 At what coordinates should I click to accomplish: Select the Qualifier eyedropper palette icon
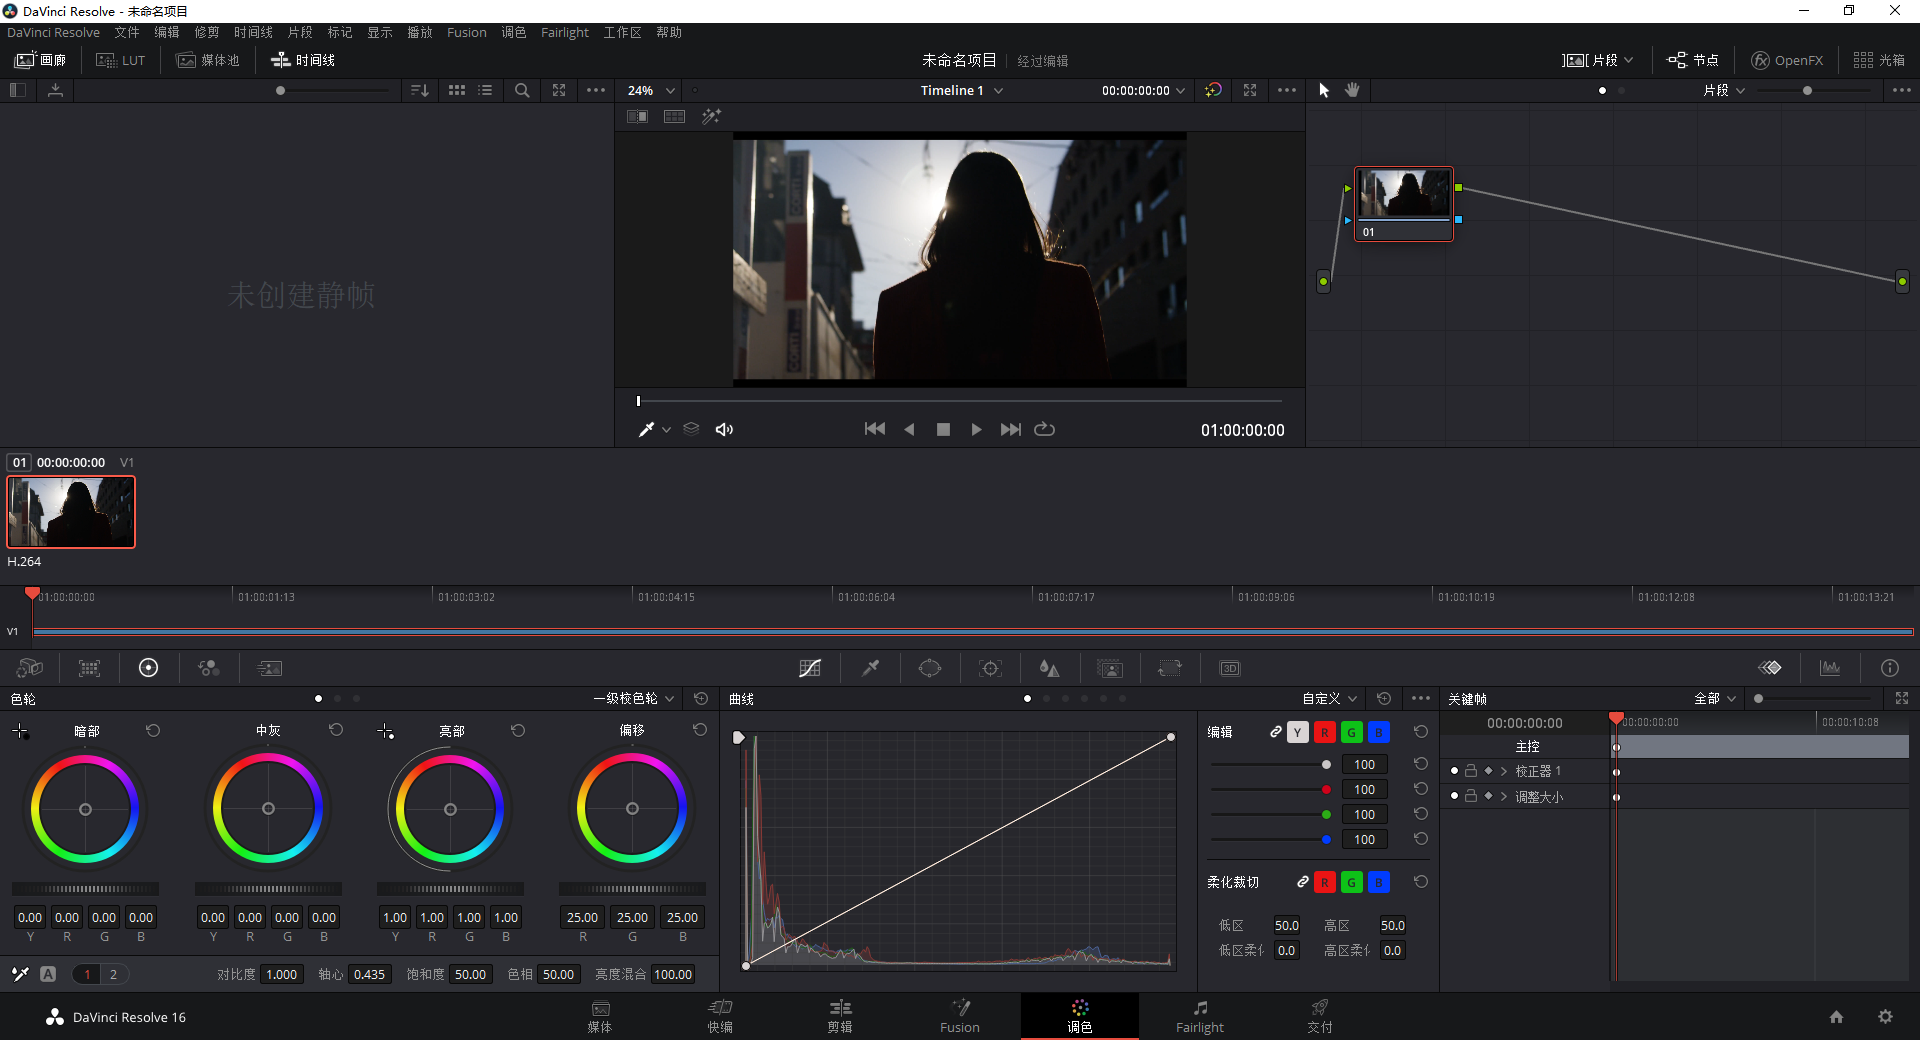tap(871, 668)
